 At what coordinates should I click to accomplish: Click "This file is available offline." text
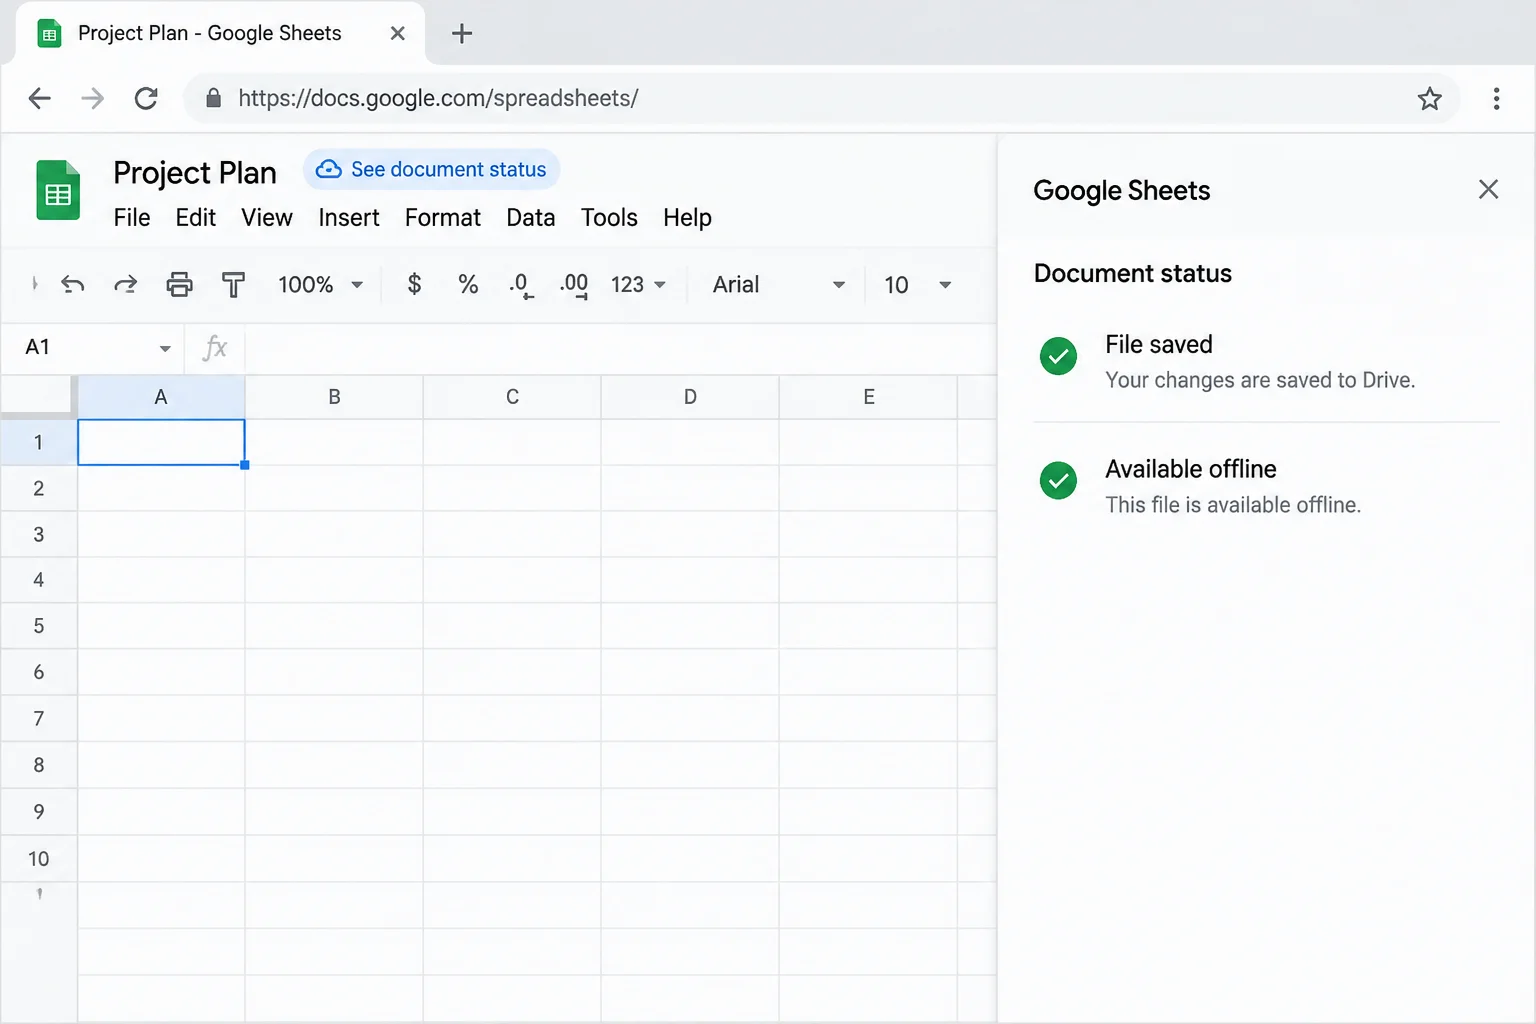click(x=1233, y=505)
